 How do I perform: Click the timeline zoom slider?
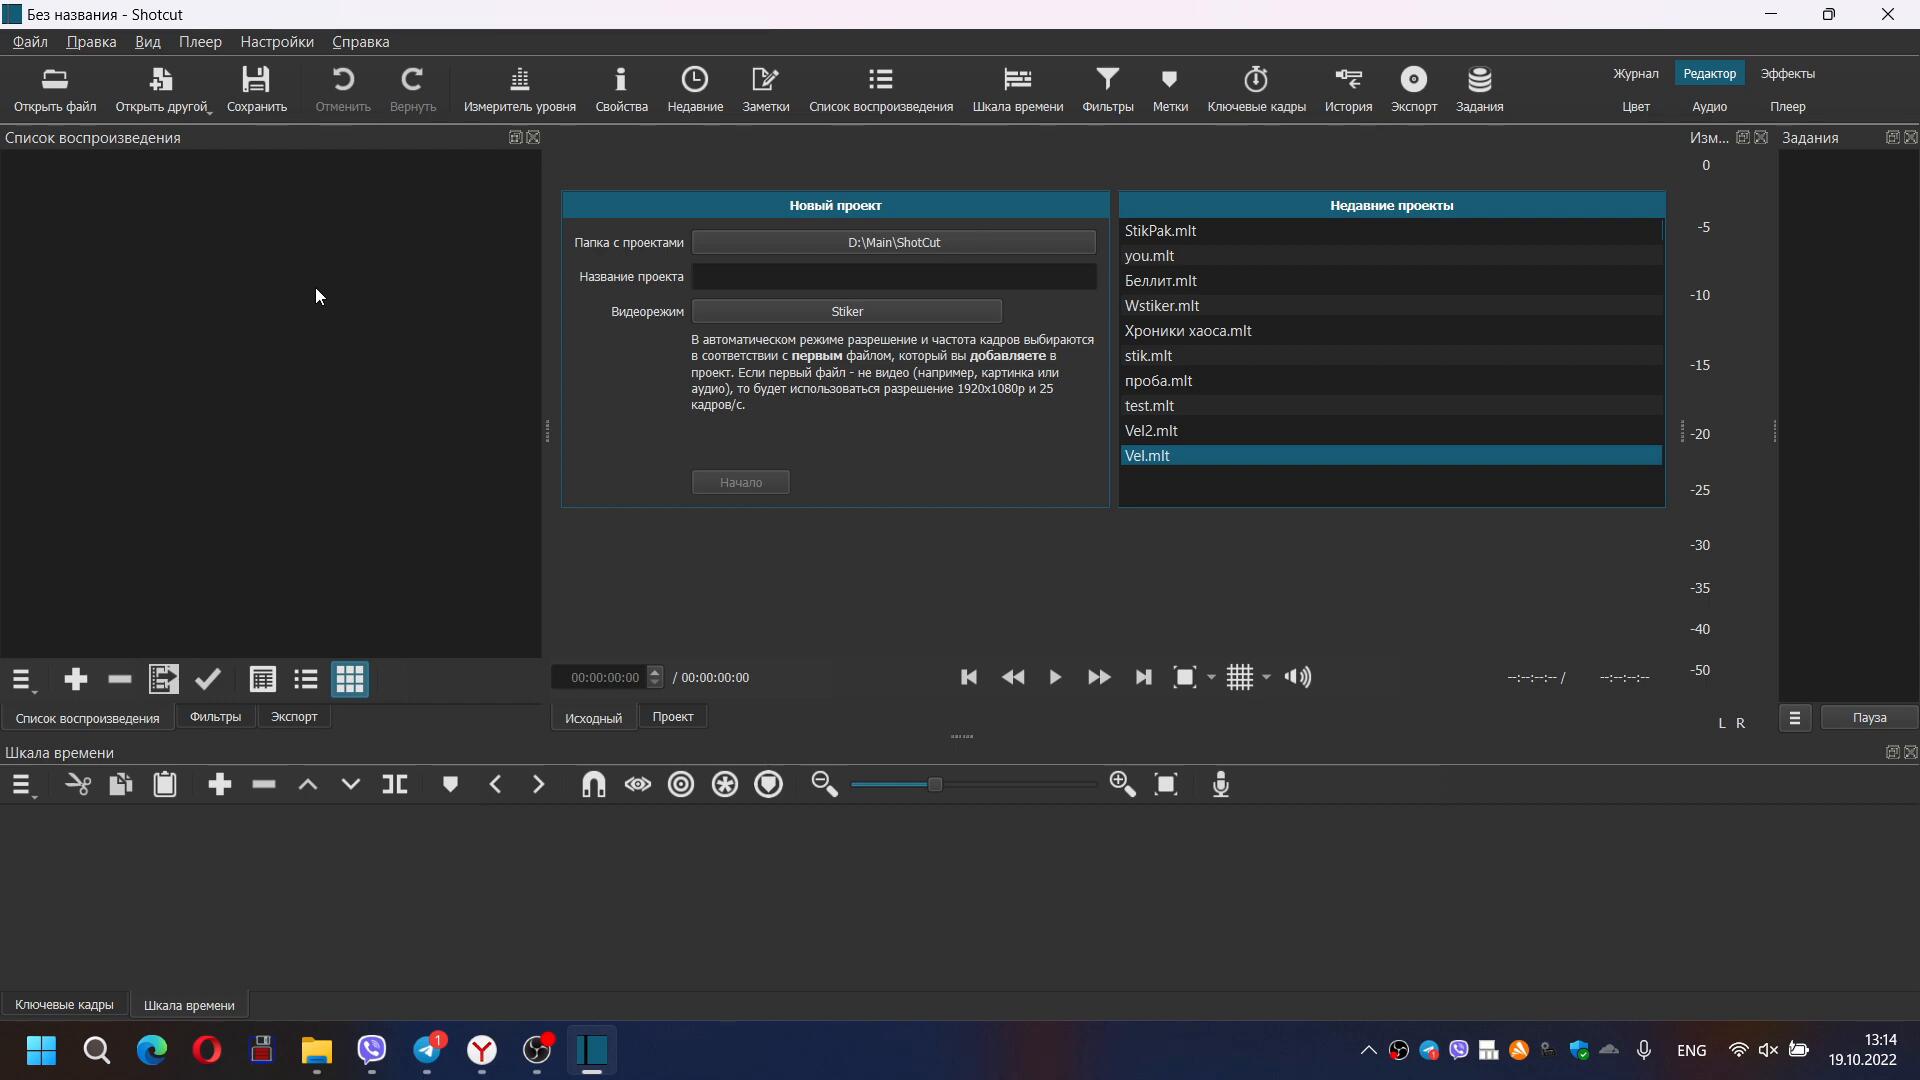point(934,785)
